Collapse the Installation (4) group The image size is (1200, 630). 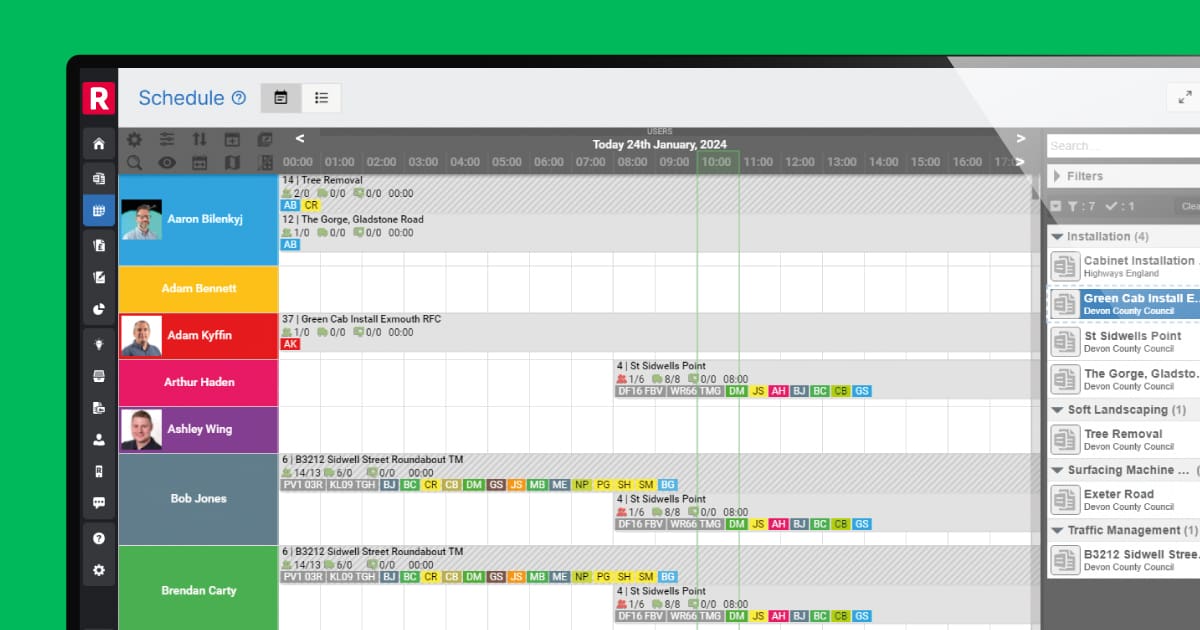click(1057, 237)
